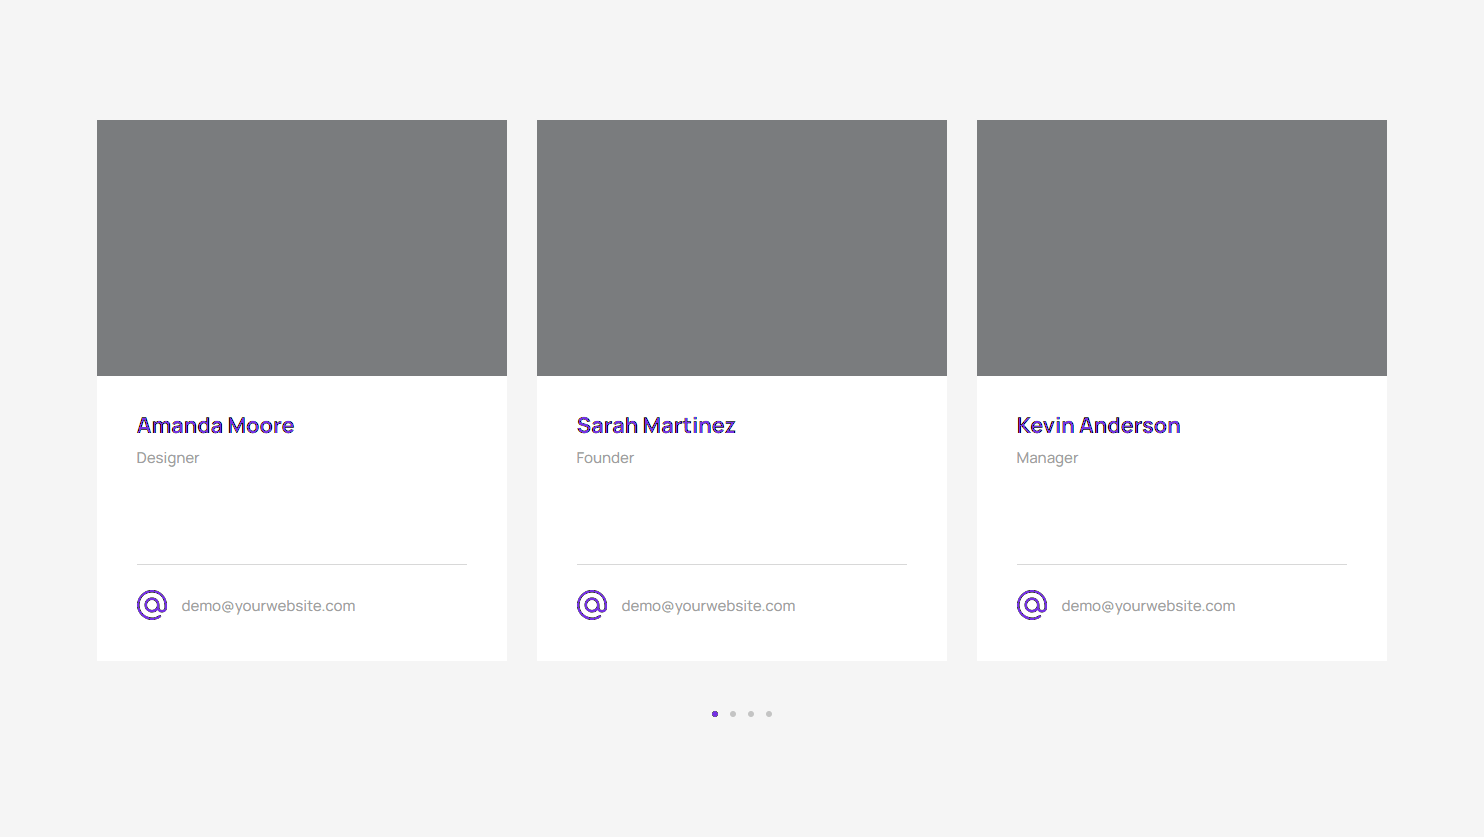Image resolution: width=1484 pixels, height=837 pixels.
Task: Click the Manager role label
Action: click(x=1047, y=458)
